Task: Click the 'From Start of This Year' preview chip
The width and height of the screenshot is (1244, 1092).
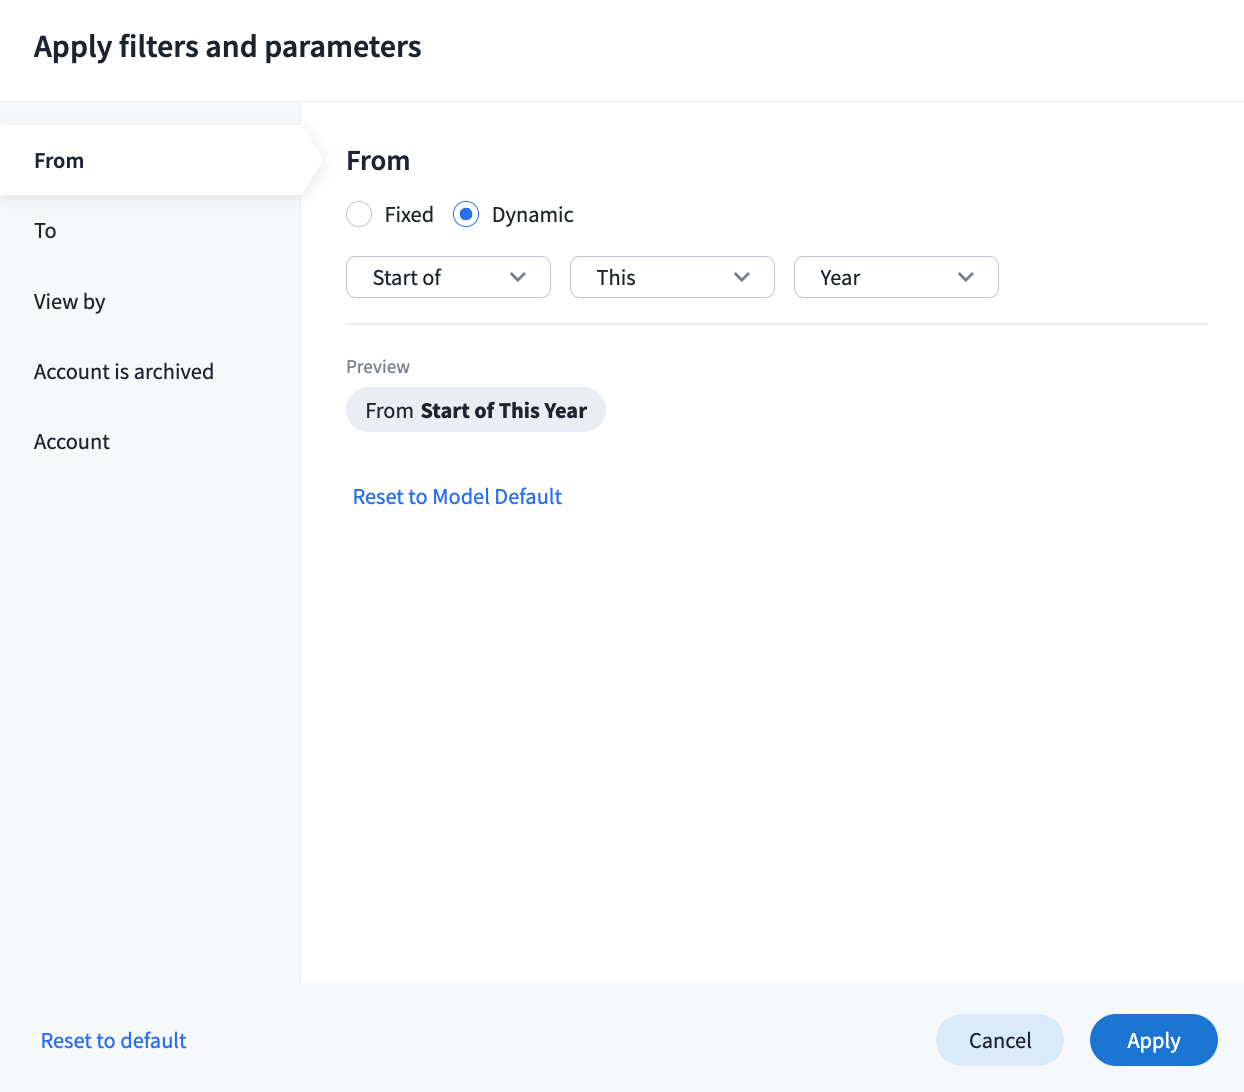Action: pyautogui.click(x=476, y=410)
